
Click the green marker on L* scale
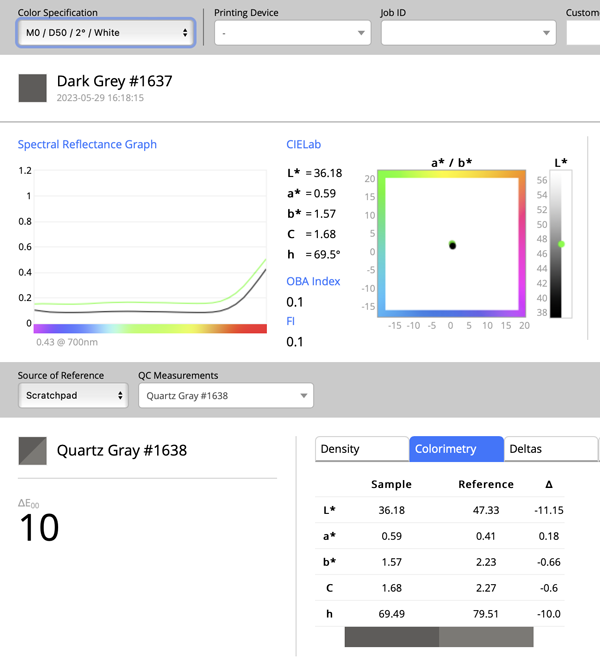[561, 244]
